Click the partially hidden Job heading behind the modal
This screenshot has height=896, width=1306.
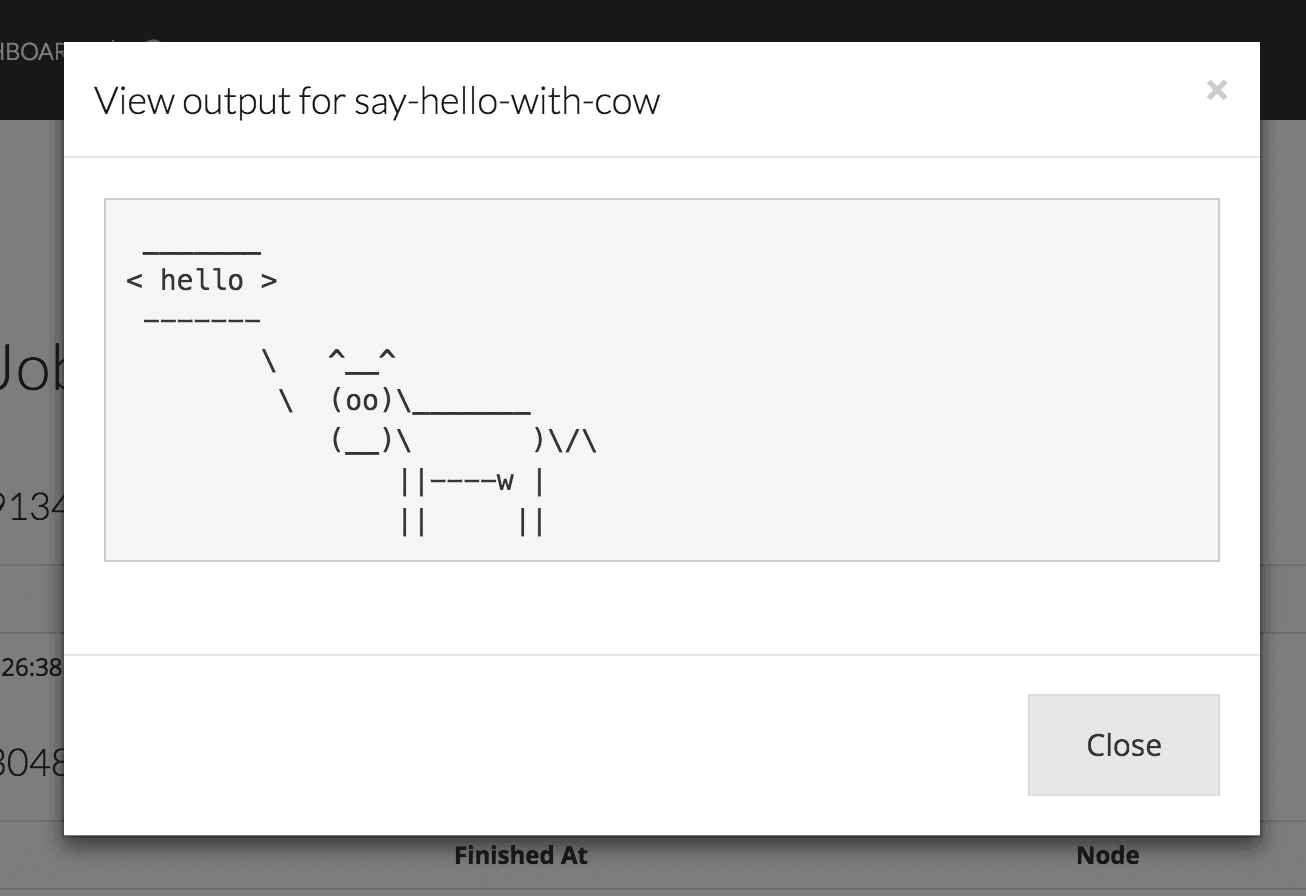point(32,367)
